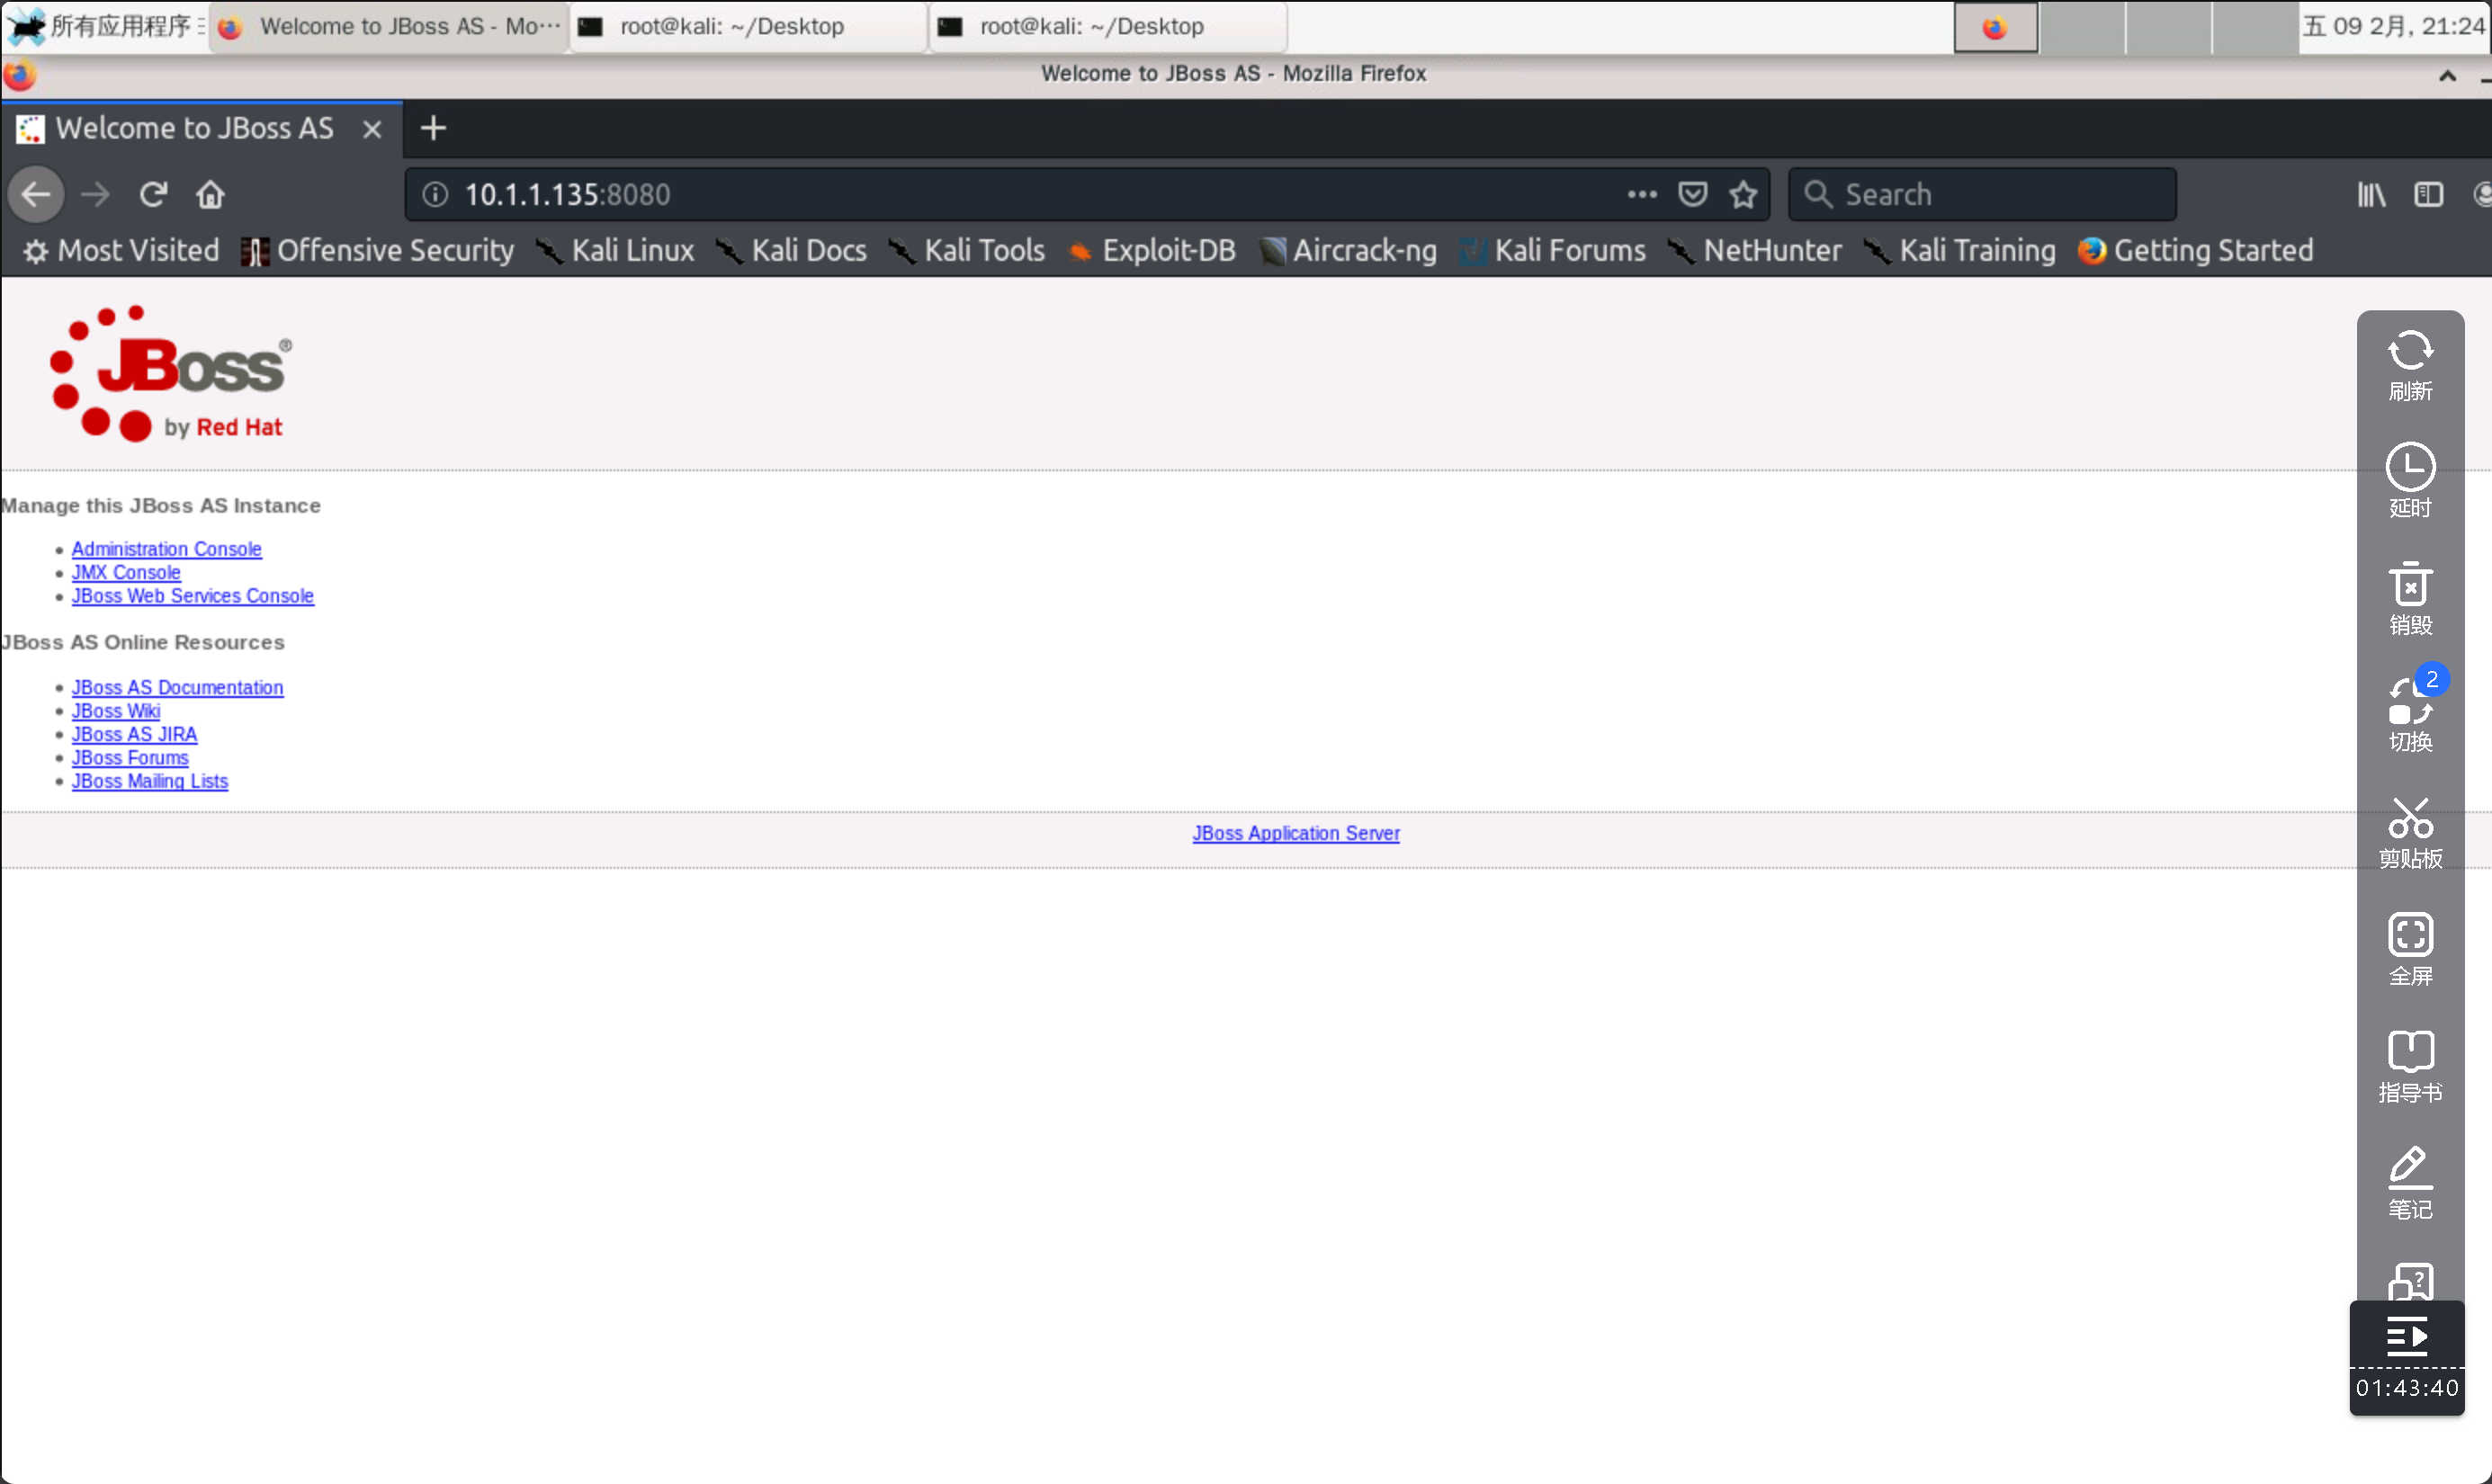Click the Firefox reload page icon

click(x=153, y=194)
